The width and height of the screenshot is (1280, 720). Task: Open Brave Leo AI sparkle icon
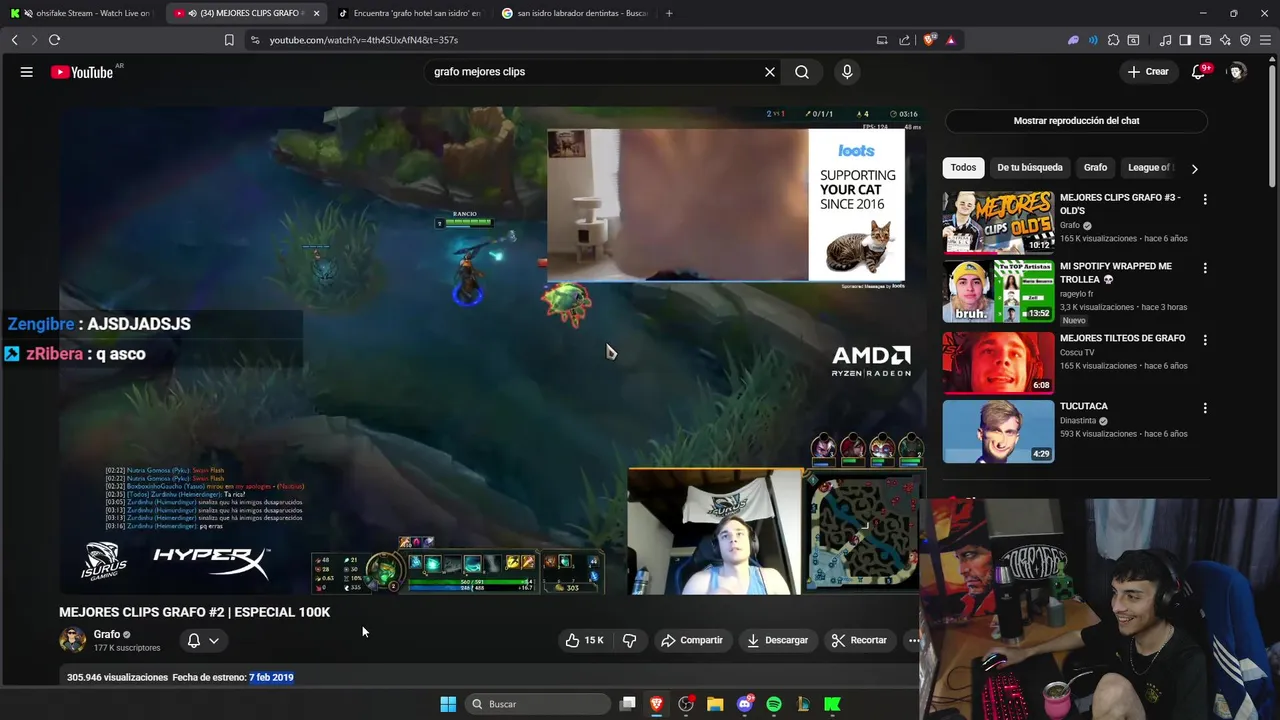click(1225, 40)
